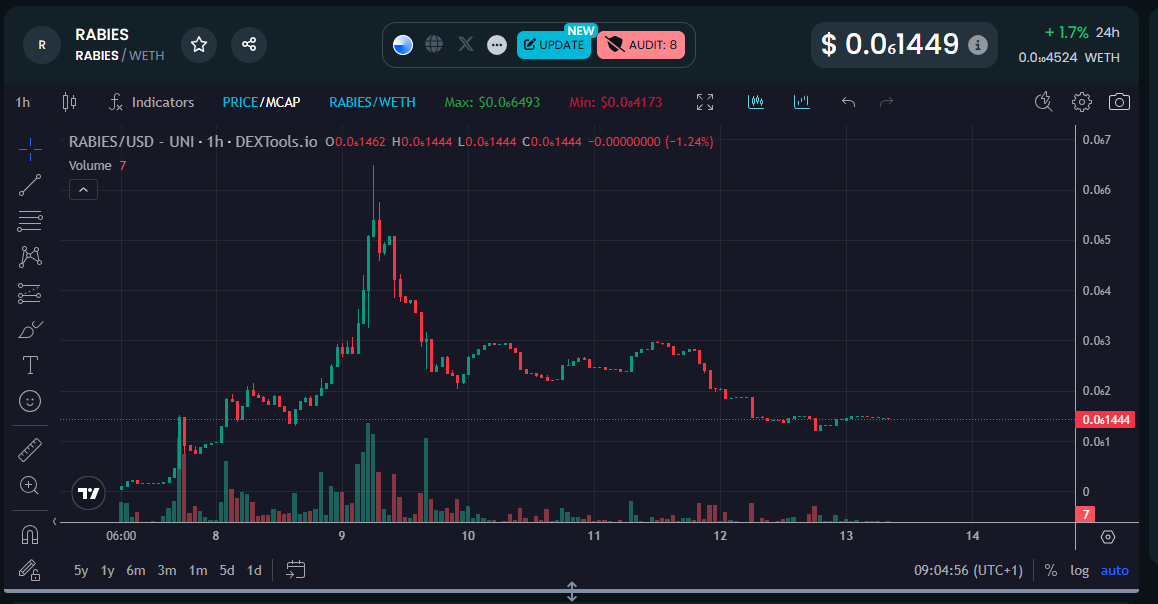Click the UPDATE button
Image resolution: width=1158 pixels, height=604 pixels.
coord(554,44)
